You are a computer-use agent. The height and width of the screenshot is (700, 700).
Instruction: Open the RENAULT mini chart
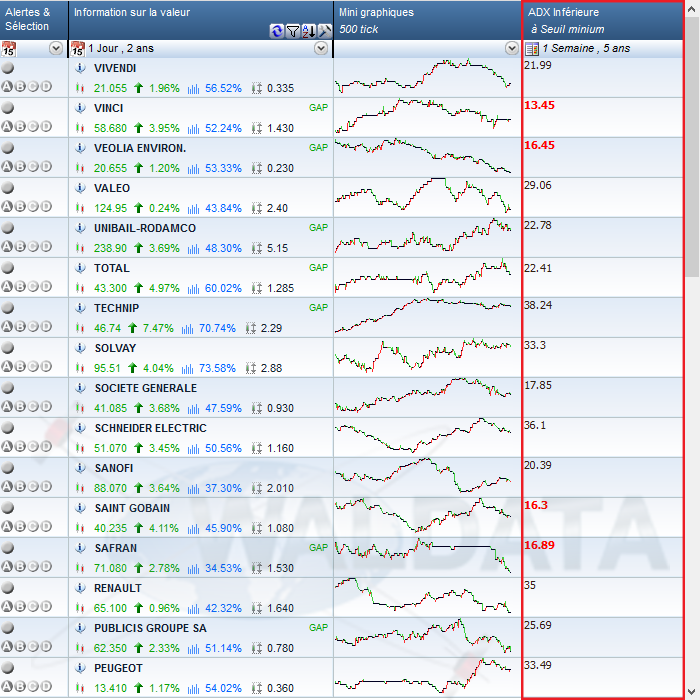pyautogui.click(x=423, y=596)
